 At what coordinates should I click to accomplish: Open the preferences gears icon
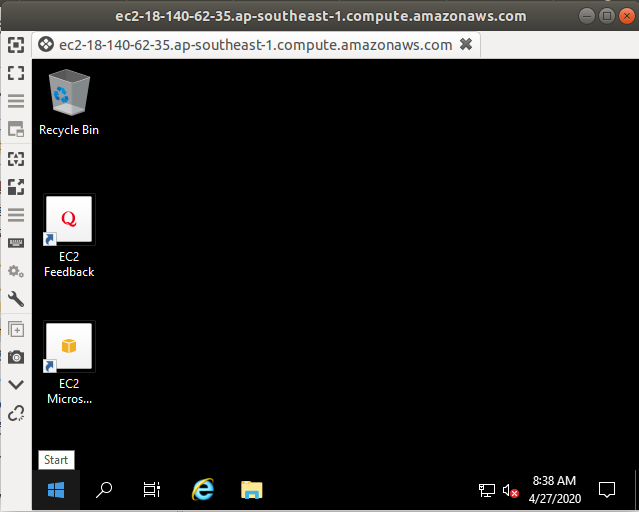16,271
